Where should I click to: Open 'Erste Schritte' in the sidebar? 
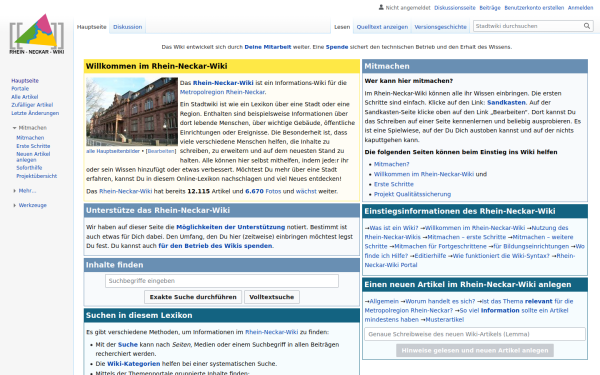33,146
